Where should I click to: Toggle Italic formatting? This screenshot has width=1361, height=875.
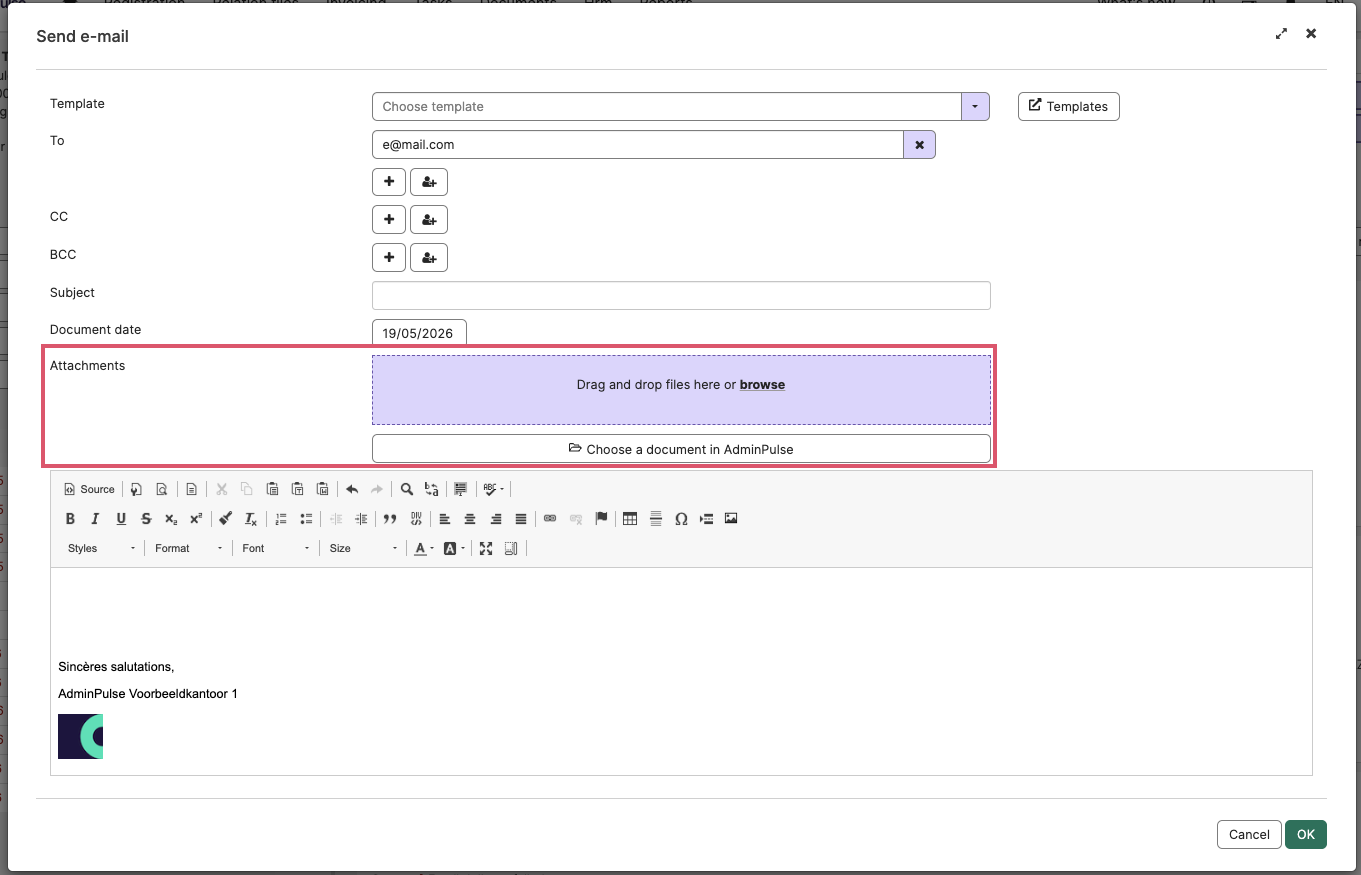[95, 519]
